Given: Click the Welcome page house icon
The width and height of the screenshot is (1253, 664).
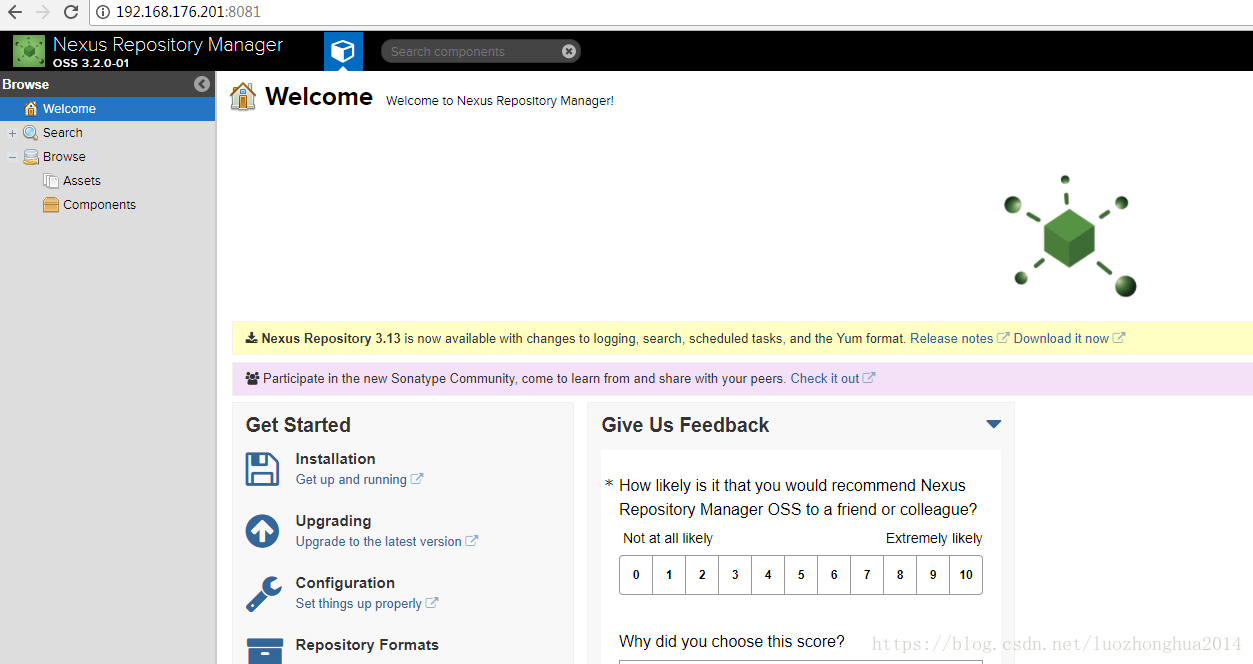Looking at the screenshot, I should [243, 97].
